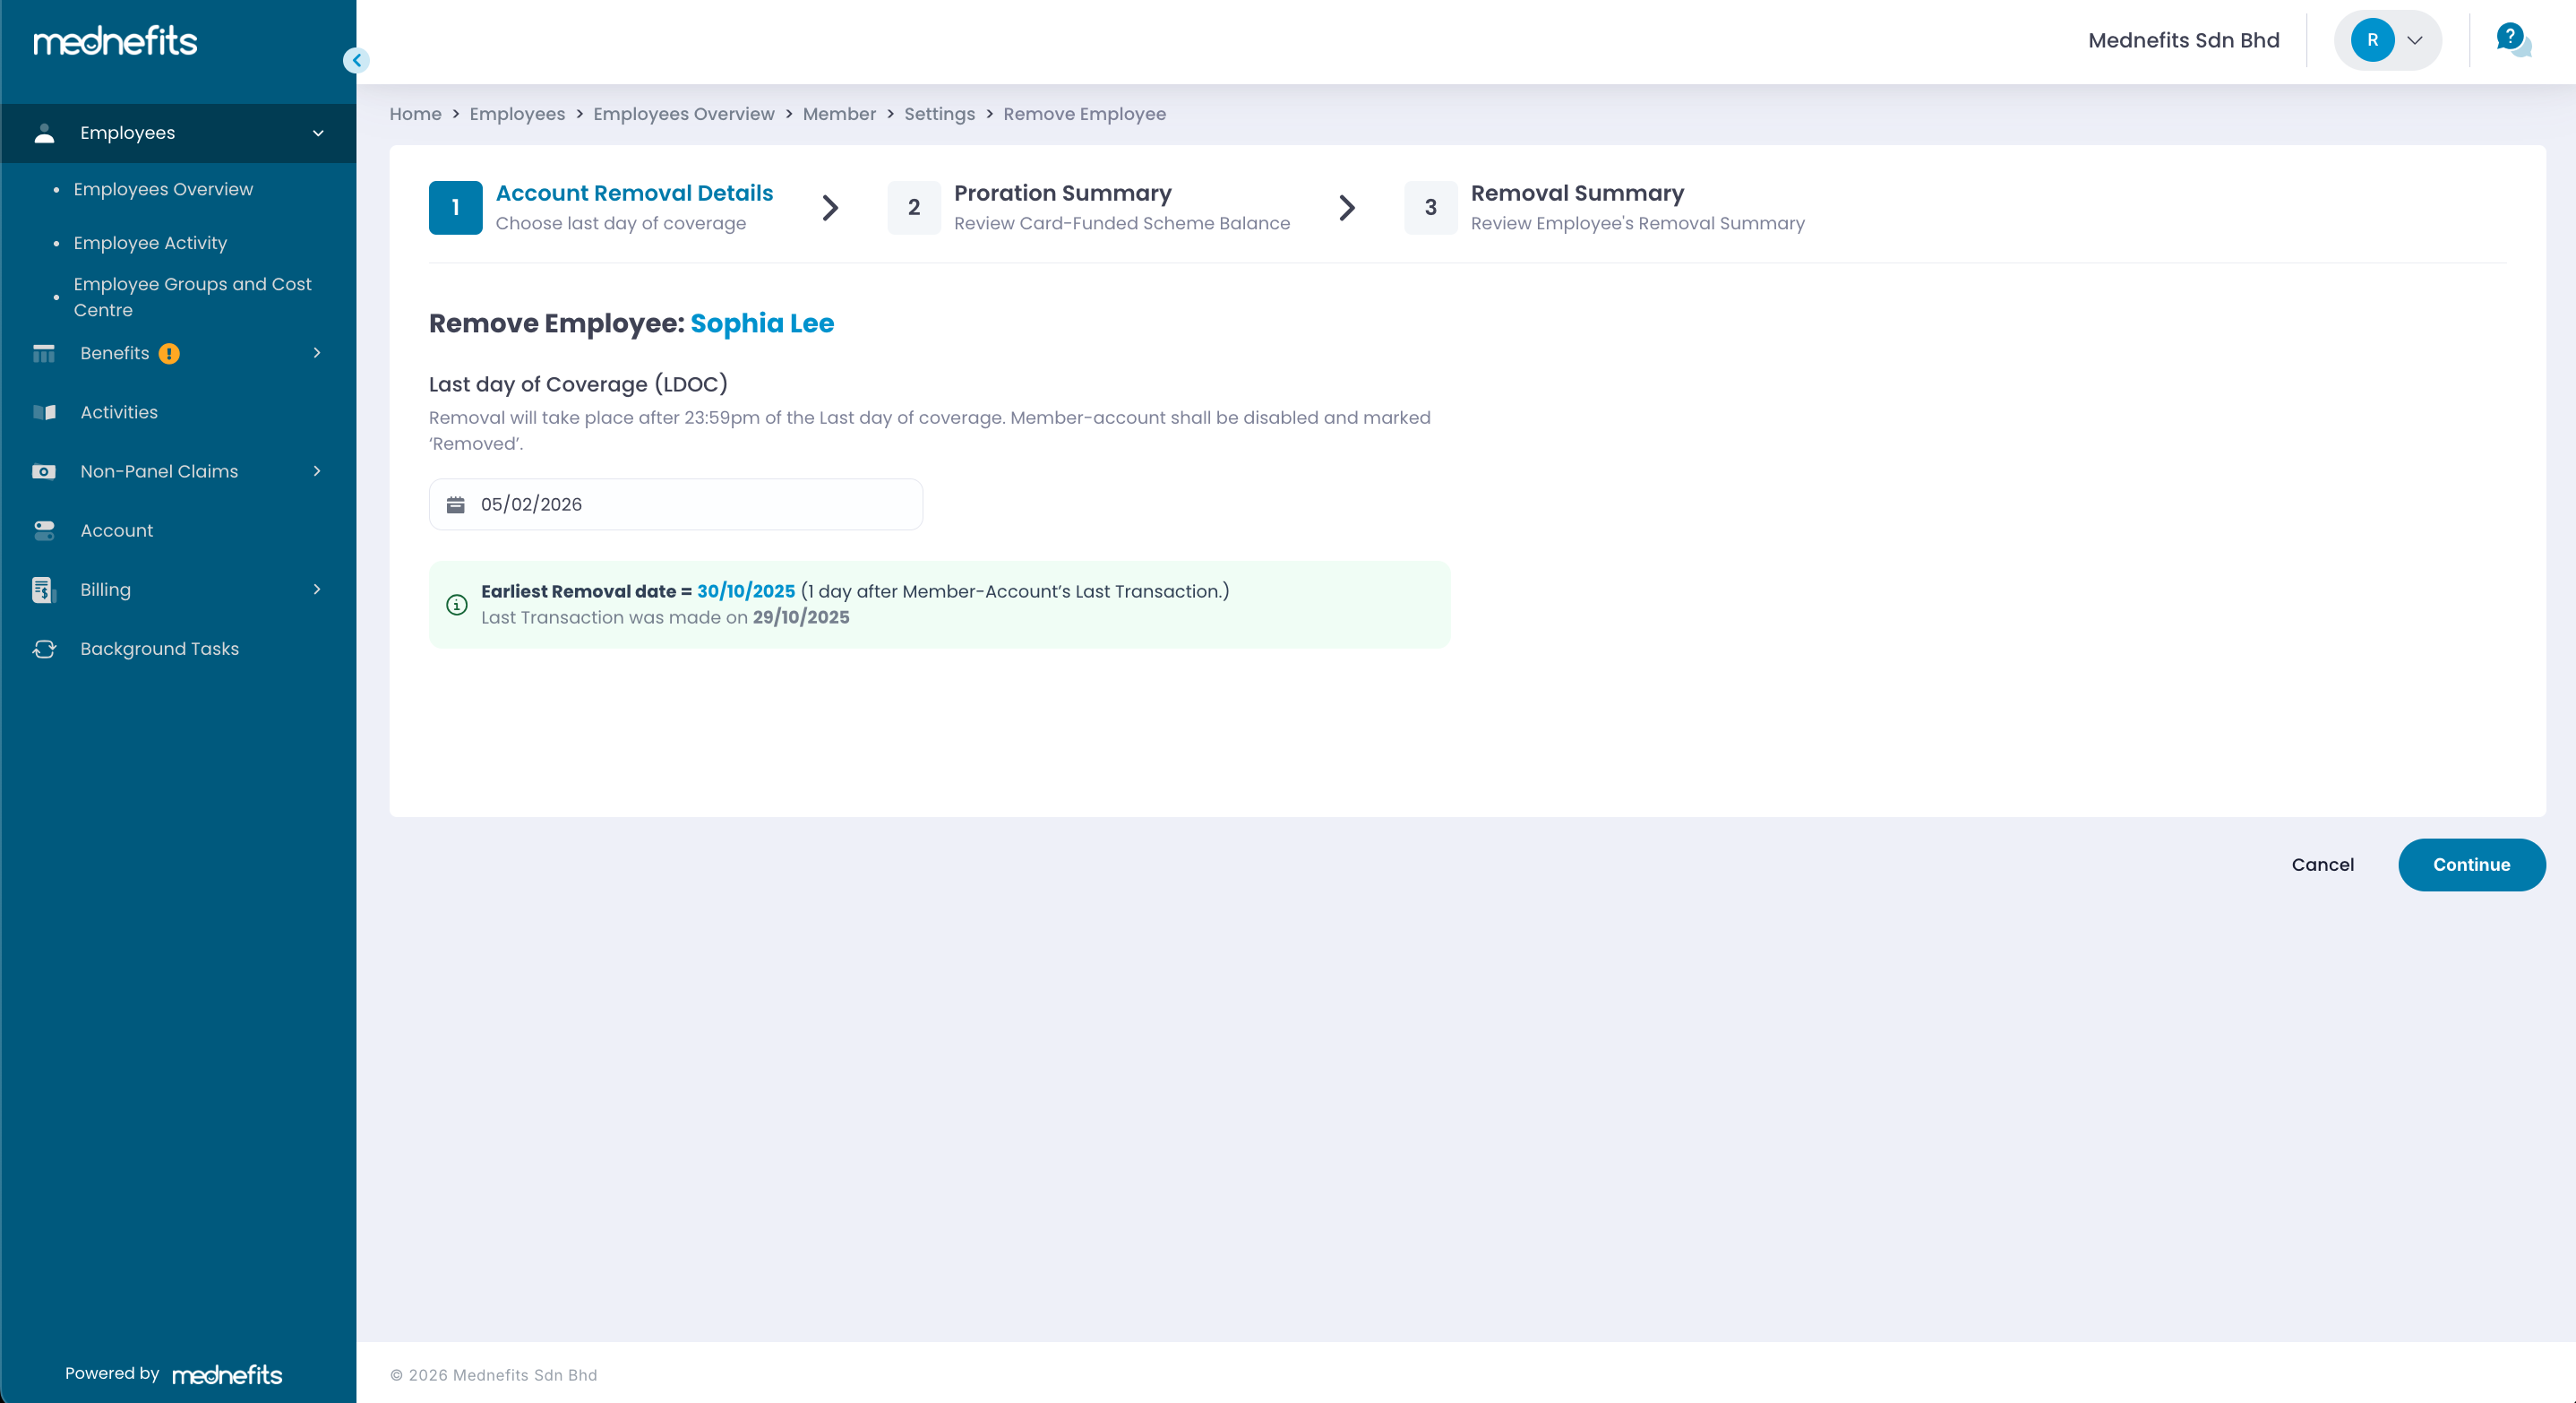This screenshot has width=2576, height=1403.
Task: Expand the Non-Panel Claims submenu
Action: 317,471
